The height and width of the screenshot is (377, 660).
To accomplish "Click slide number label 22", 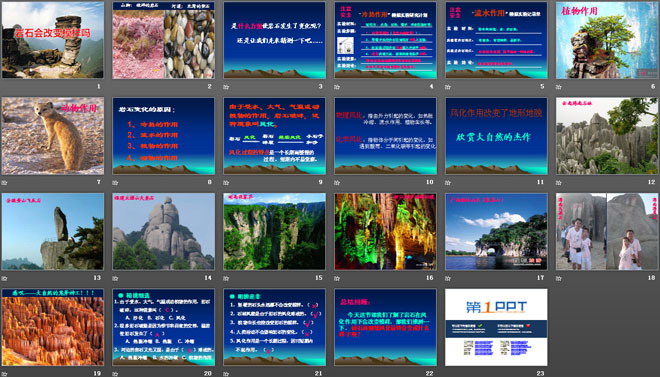I will point(429,373).
